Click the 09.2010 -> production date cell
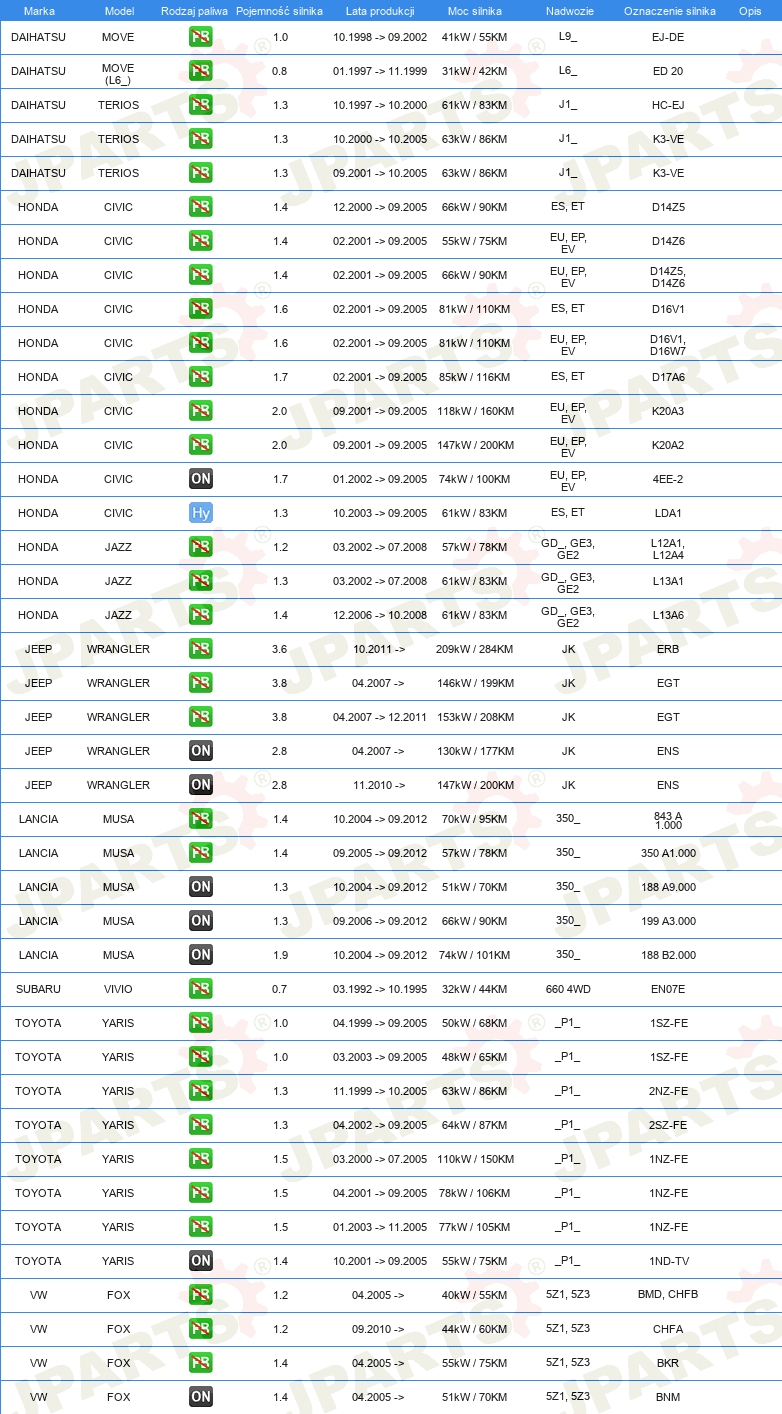This screenshot has width=782, height=1414. pyautogui.click(x=378, y=1329)
